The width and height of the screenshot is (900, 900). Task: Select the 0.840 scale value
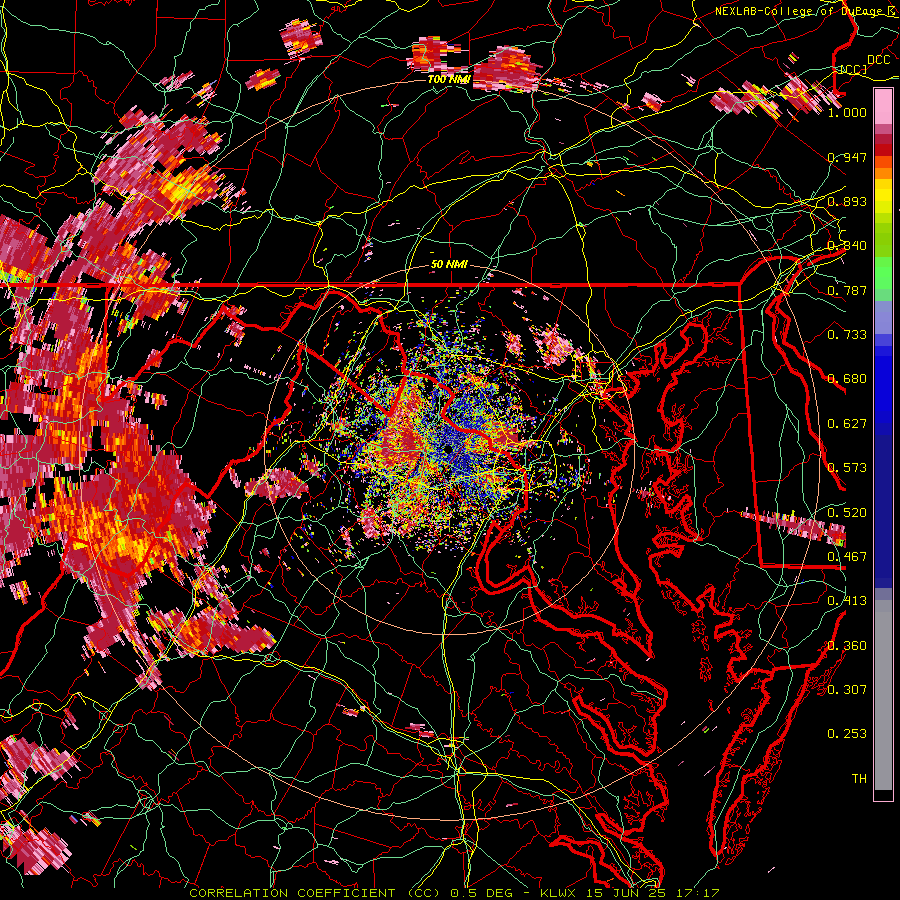(847, 246)
